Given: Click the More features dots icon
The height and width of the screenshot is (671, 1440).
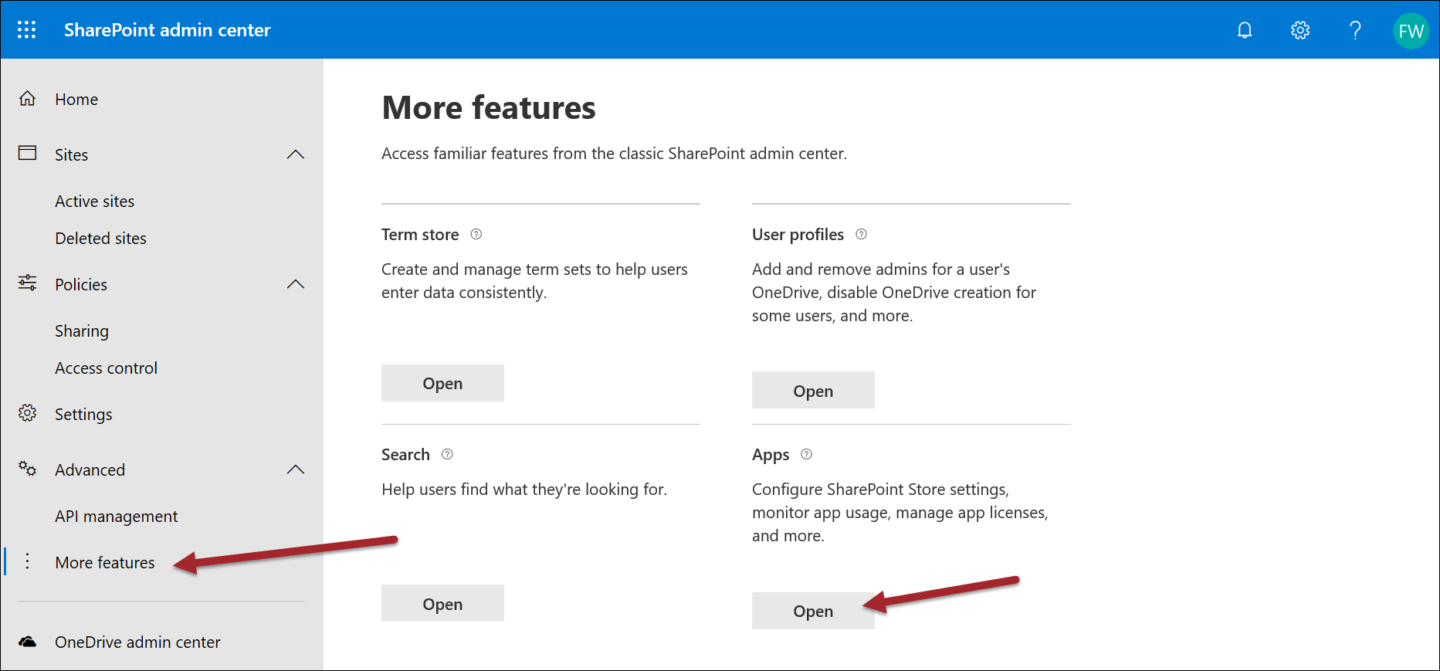Looking at the screenshot, I should pyautogui.click(x=27, y=562).
